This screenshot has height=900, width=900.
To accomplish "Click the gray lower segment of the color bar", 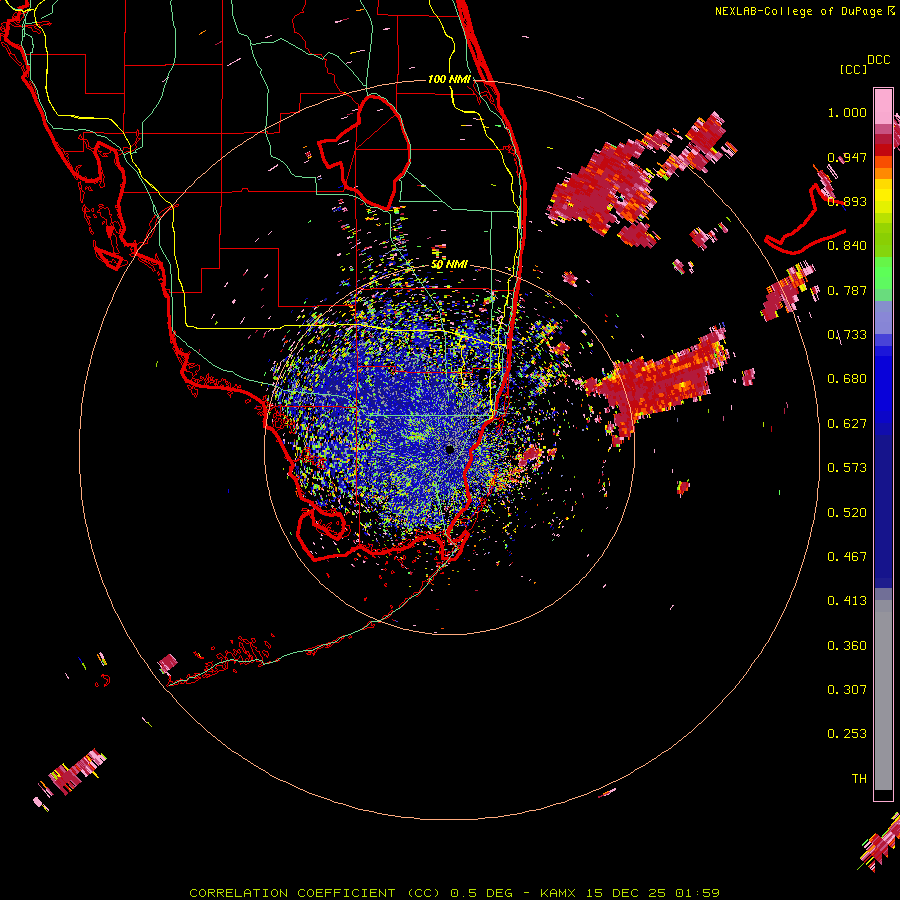I will (x=883, y=695).
